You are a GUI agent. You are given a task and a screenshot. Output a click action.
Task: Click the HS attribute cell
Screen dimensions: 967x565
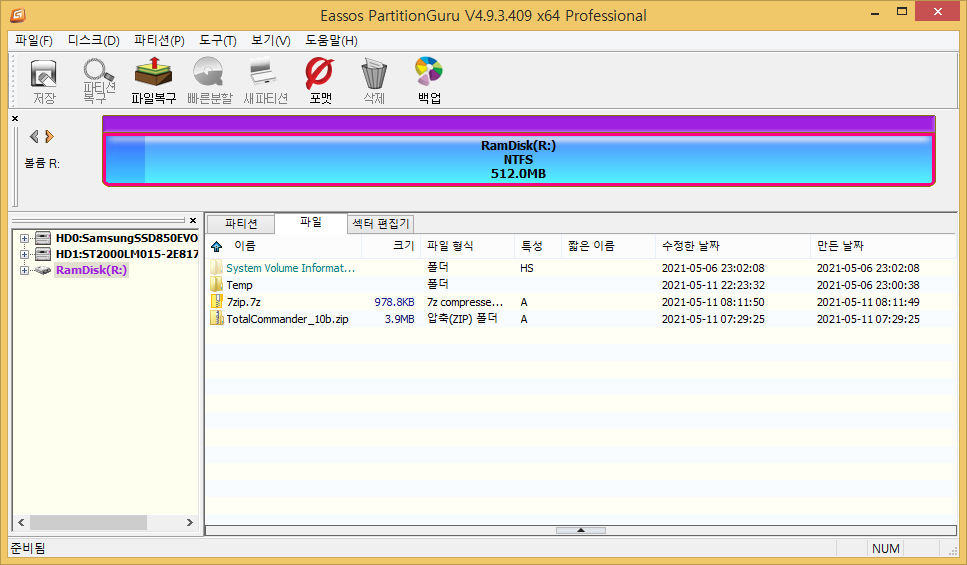click(527, 268)
